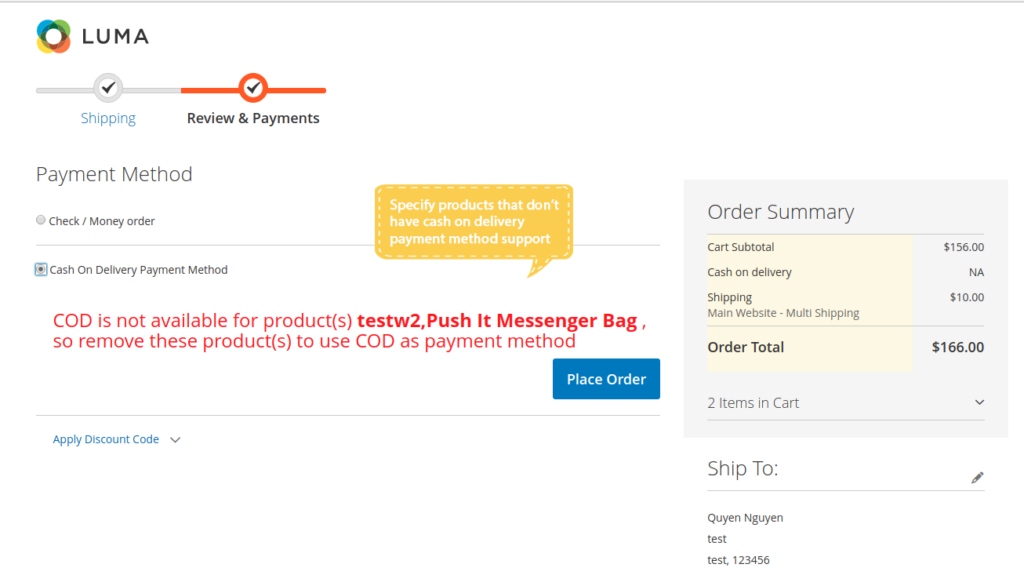1024x575 pixels.
Task: Click the yellow COD tooltip callout
Action: pos(474,222)
